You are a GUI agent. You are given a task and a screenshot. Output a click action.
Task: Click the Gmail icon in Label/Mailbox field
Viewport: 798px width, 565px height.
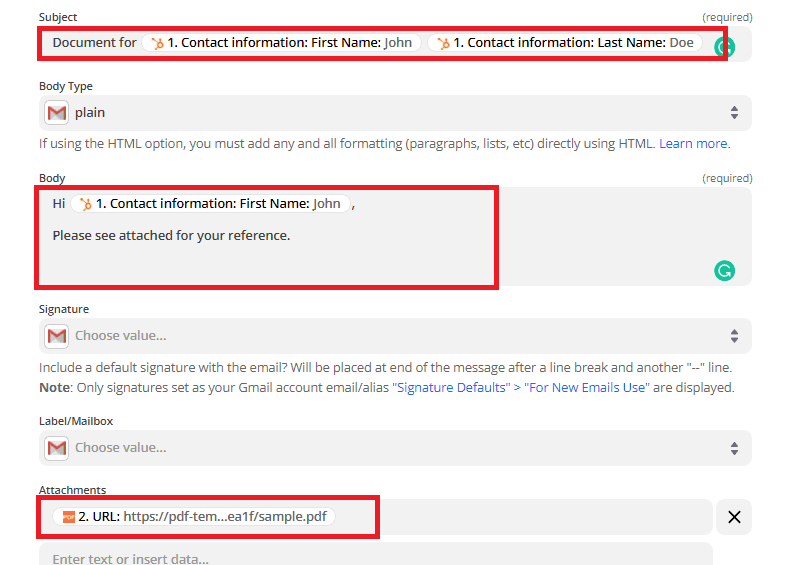[58, 448]
